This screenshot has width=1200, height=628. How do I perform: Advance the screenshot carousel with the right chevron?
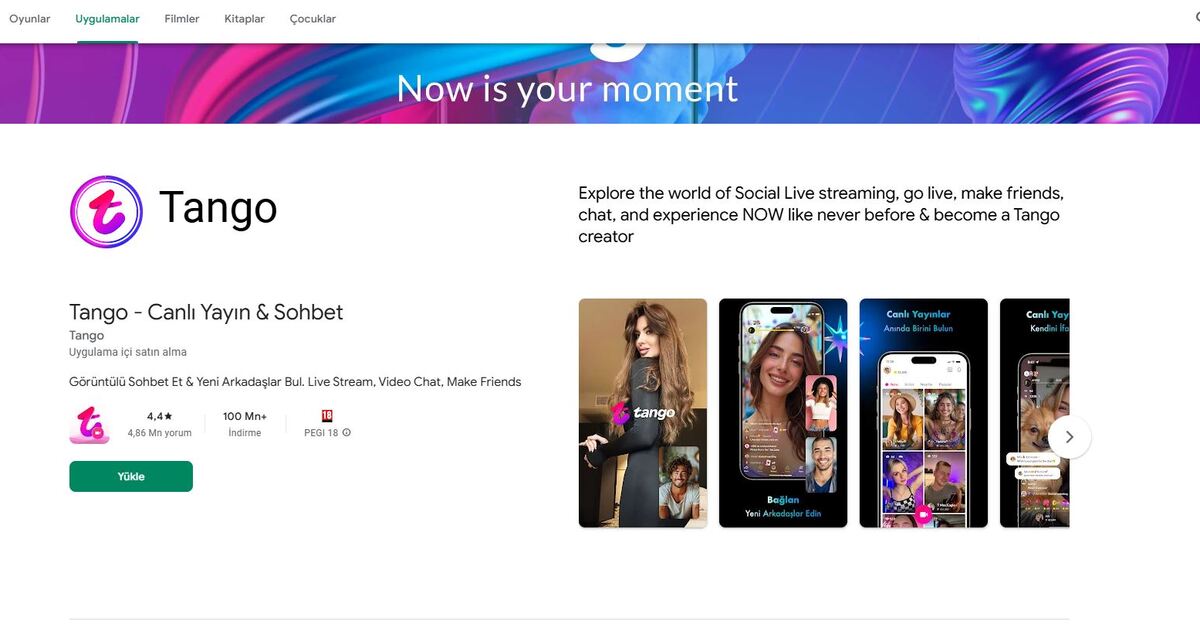[x=1069, y=437]
